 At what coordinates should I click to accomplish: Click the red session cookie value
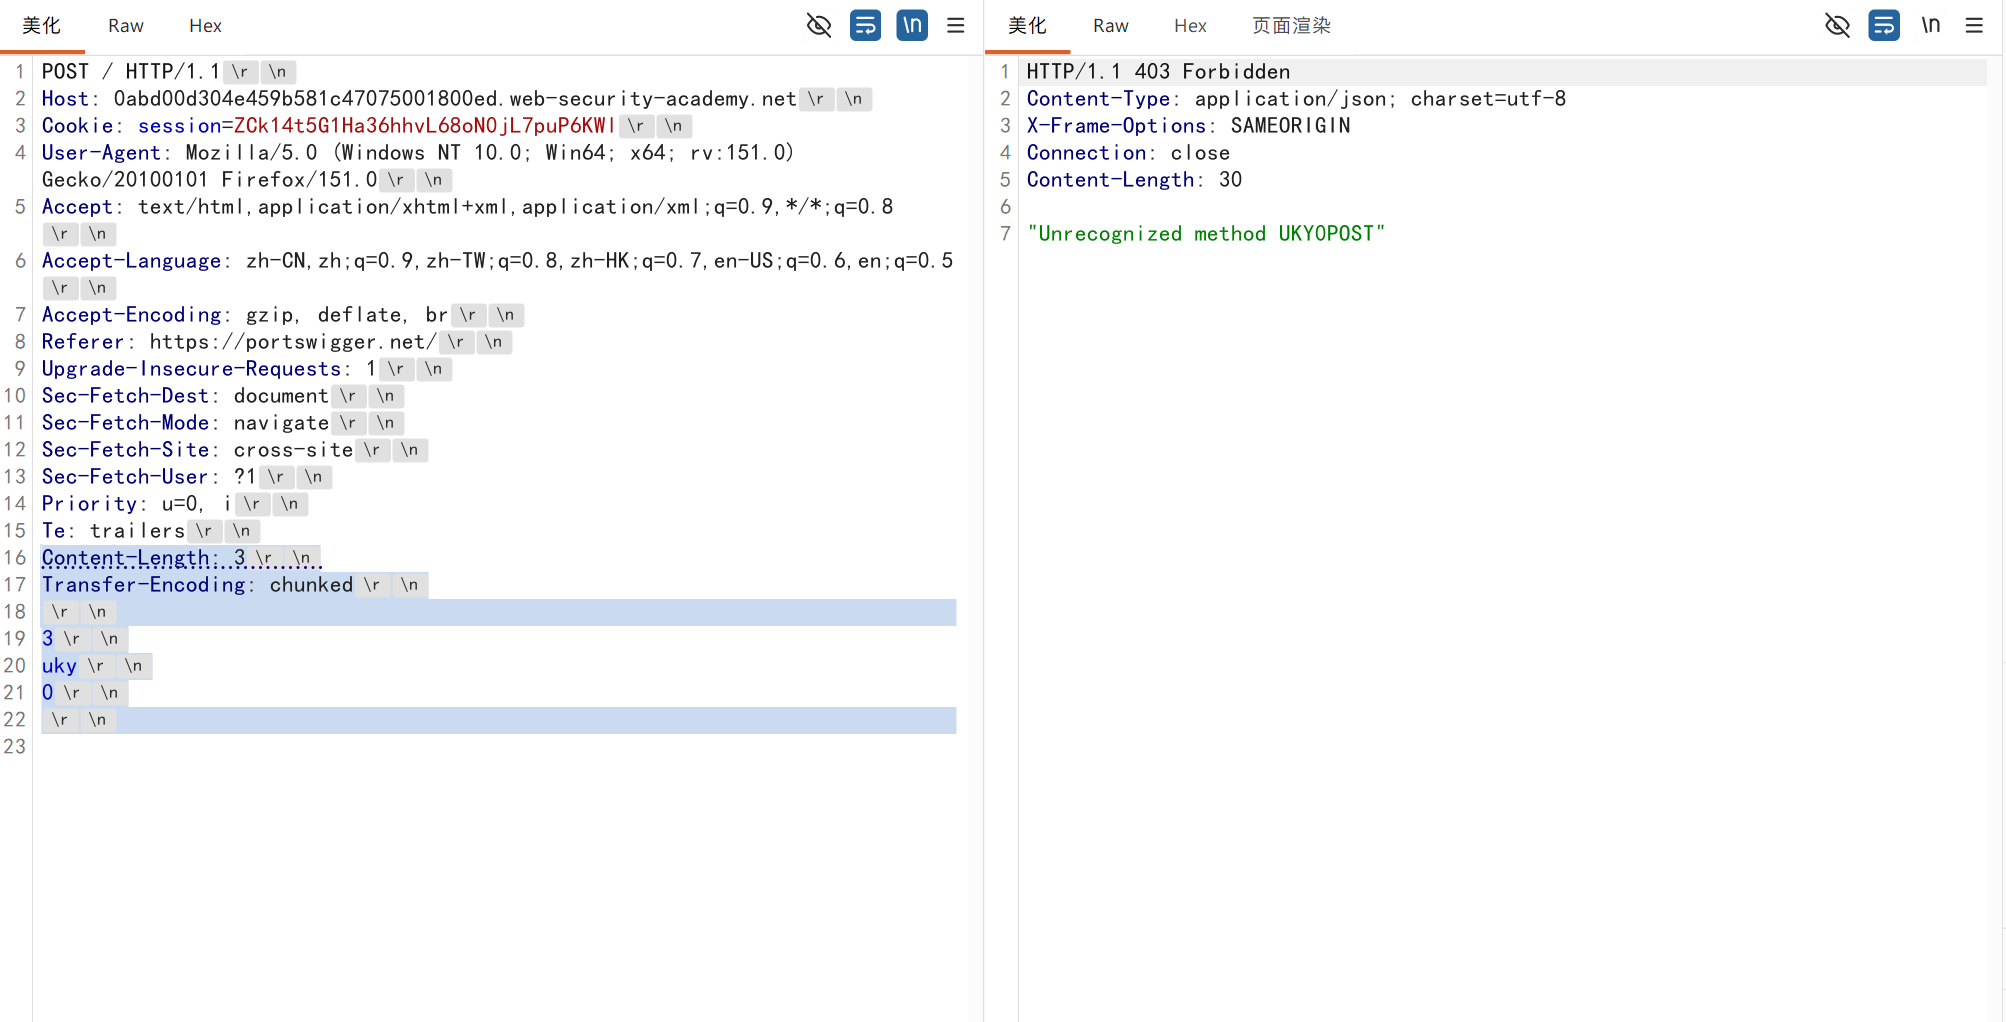click(x=424, y=126)
